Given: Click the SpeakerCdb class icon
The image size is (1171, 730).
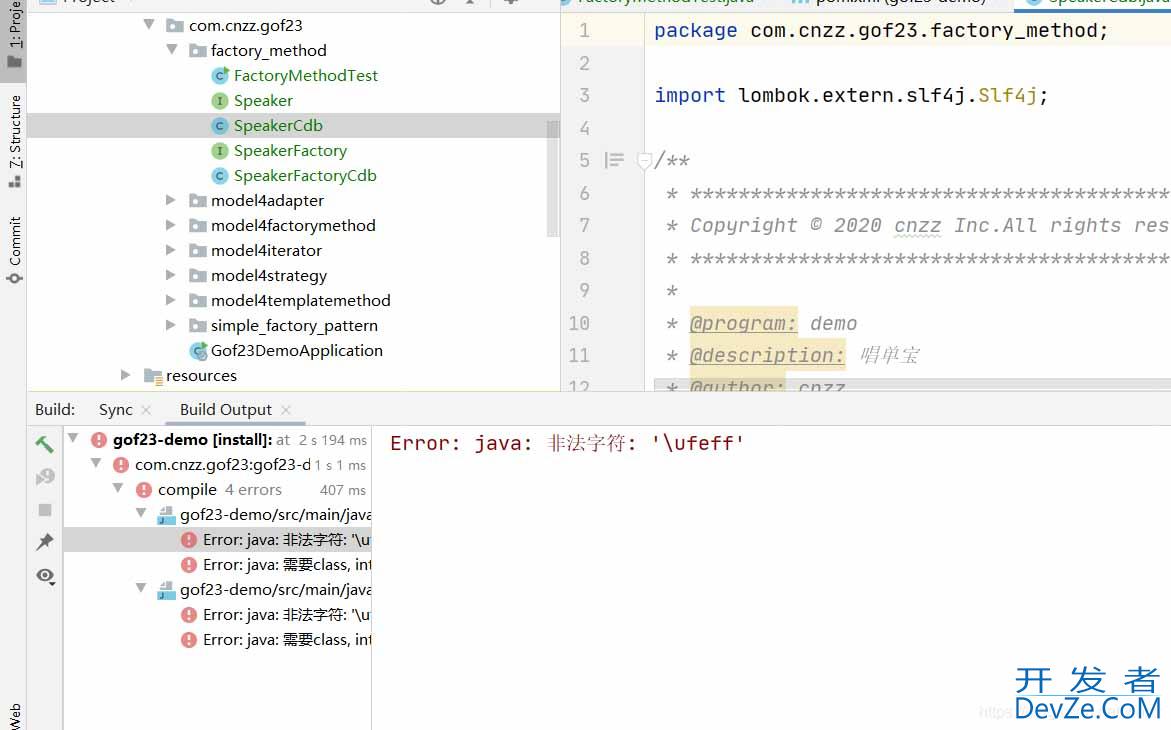Looking at the screenshot, I should click(x=220, y=126).
